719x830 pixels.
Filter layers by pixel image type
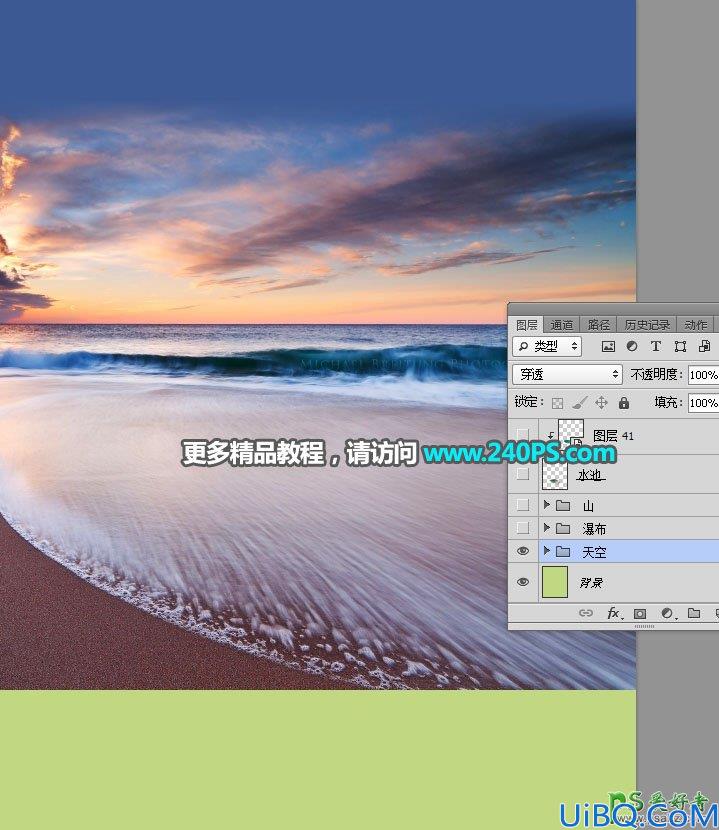click(x=608, y=346)
